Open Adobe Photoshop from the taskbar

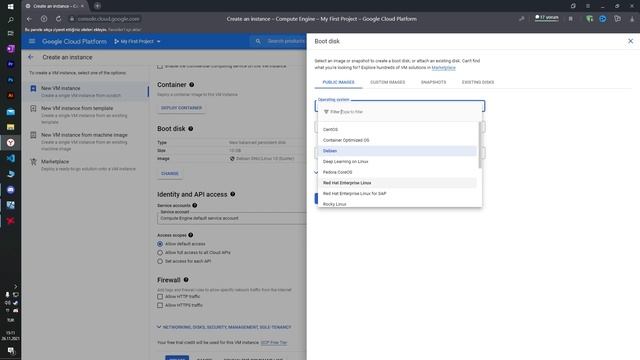click(11, 80)
